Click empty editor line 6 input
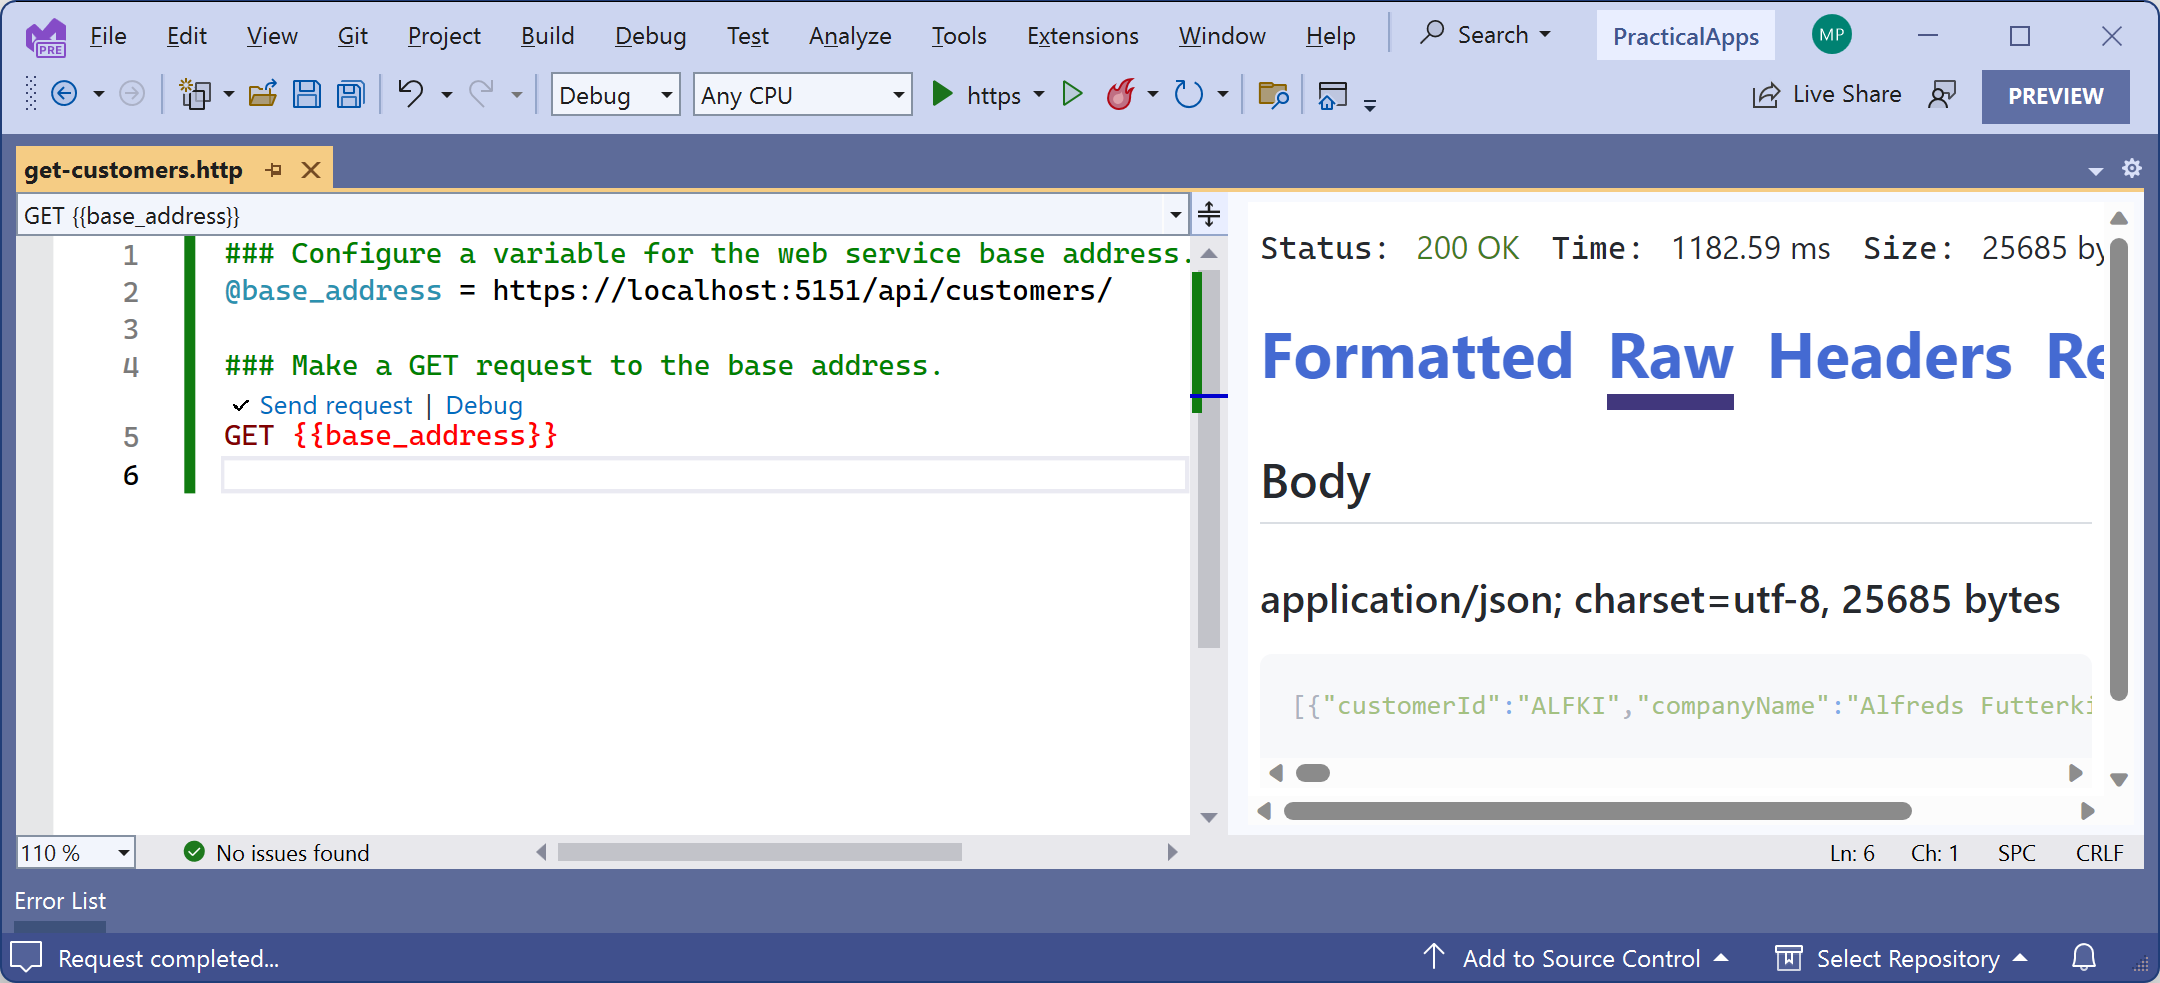This screenshot has width=2160, height=983. click(704, 475)
